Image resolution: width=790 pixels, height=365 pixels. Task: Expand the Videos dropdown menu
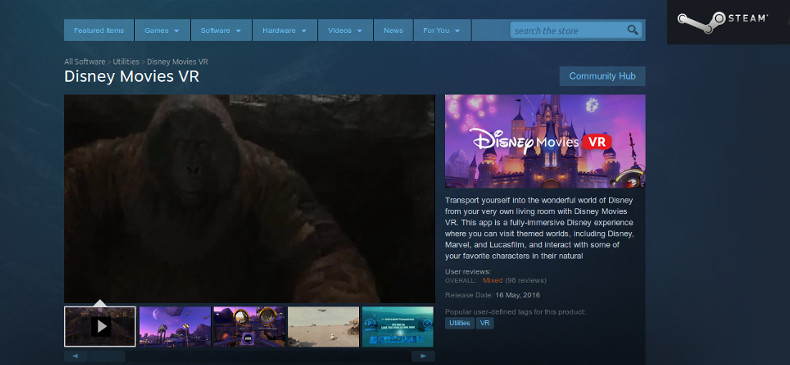(x=345, y=30)
